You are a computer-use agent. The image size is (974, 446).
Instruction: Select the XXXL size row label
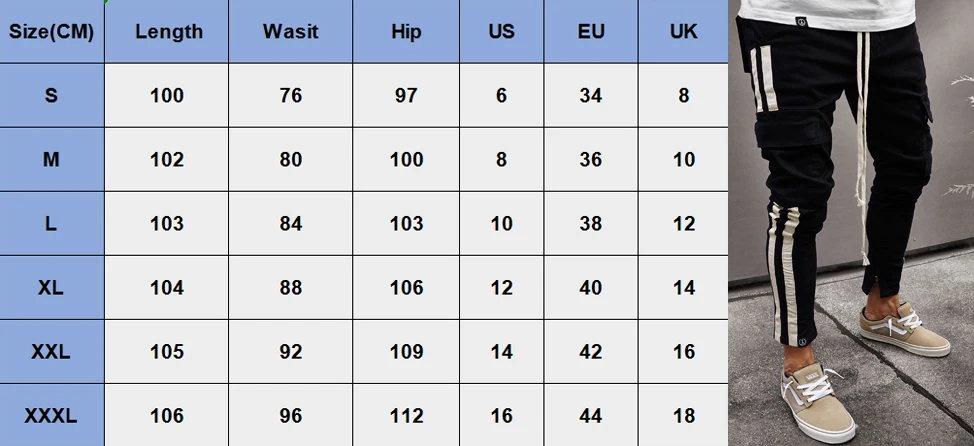52,415
